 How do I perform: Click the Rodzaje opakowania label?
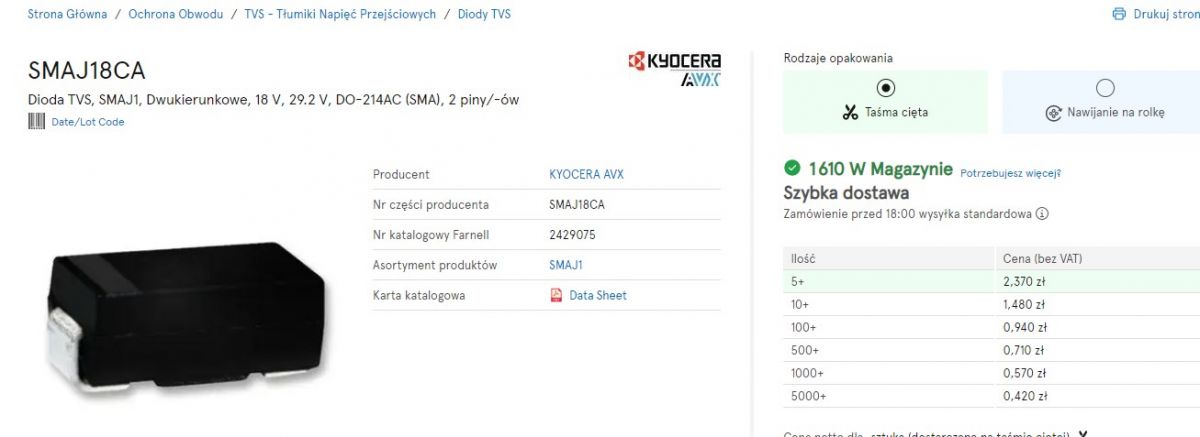(x=838, y=58)
